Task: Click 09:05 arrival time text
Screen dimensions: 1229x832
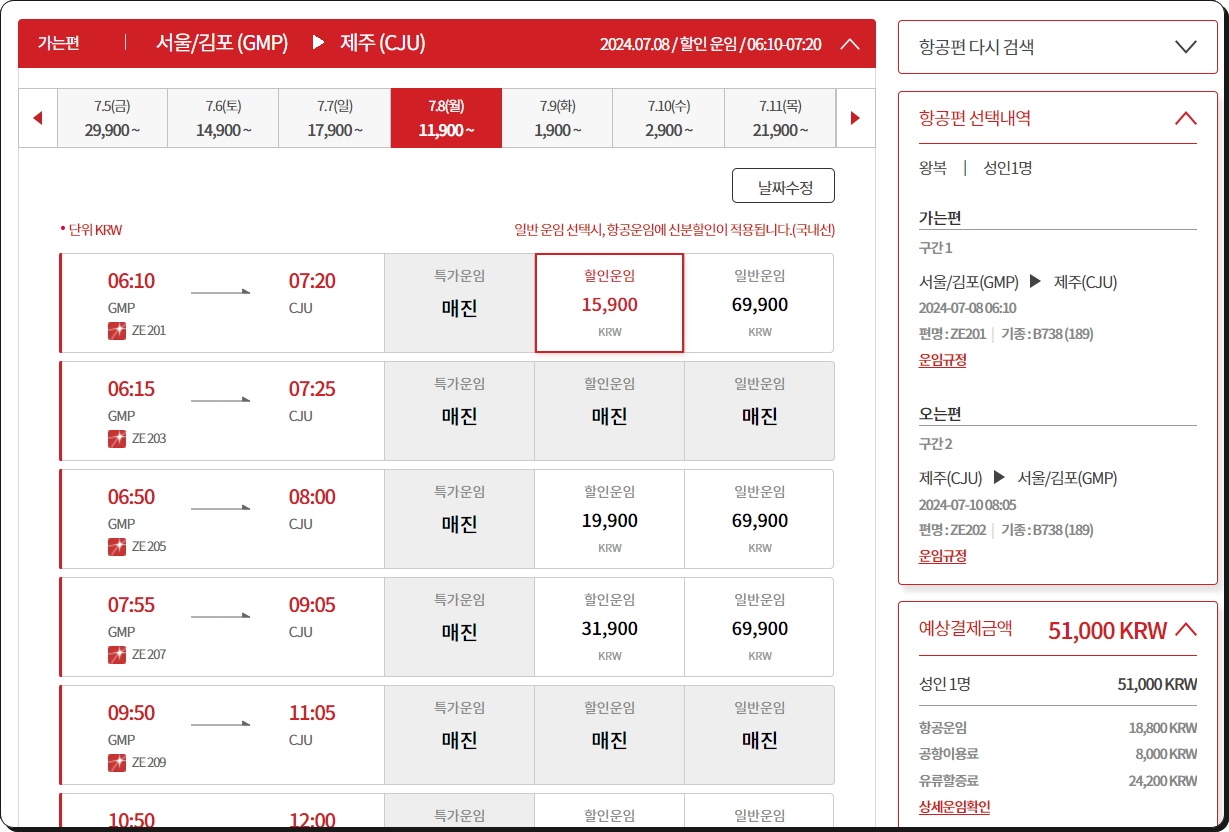Action: coord(312,605)
